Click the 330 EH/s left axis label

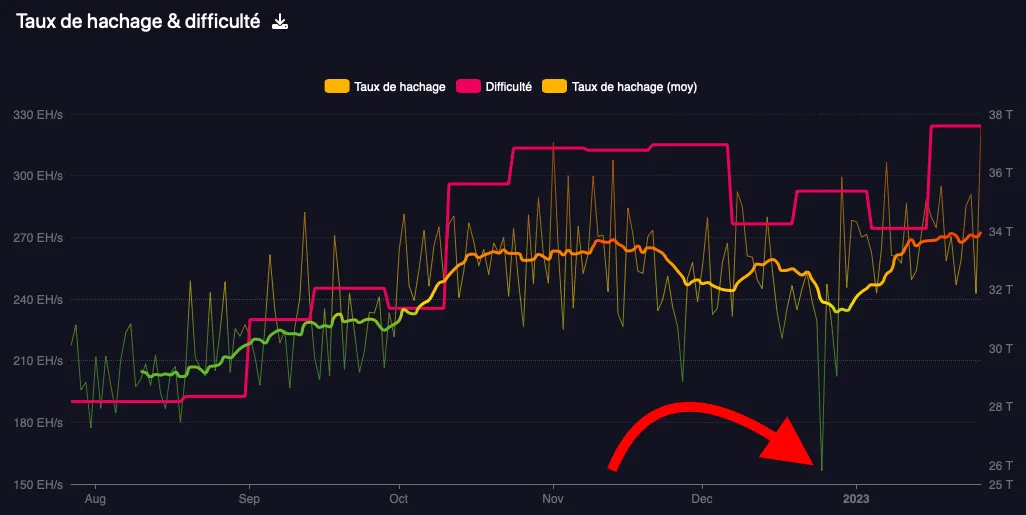[38, 115]
